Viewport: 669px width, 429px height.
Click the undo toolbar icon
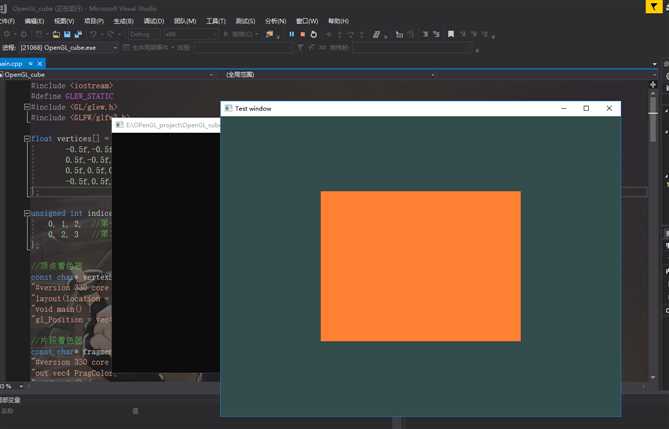click(94, 34)
